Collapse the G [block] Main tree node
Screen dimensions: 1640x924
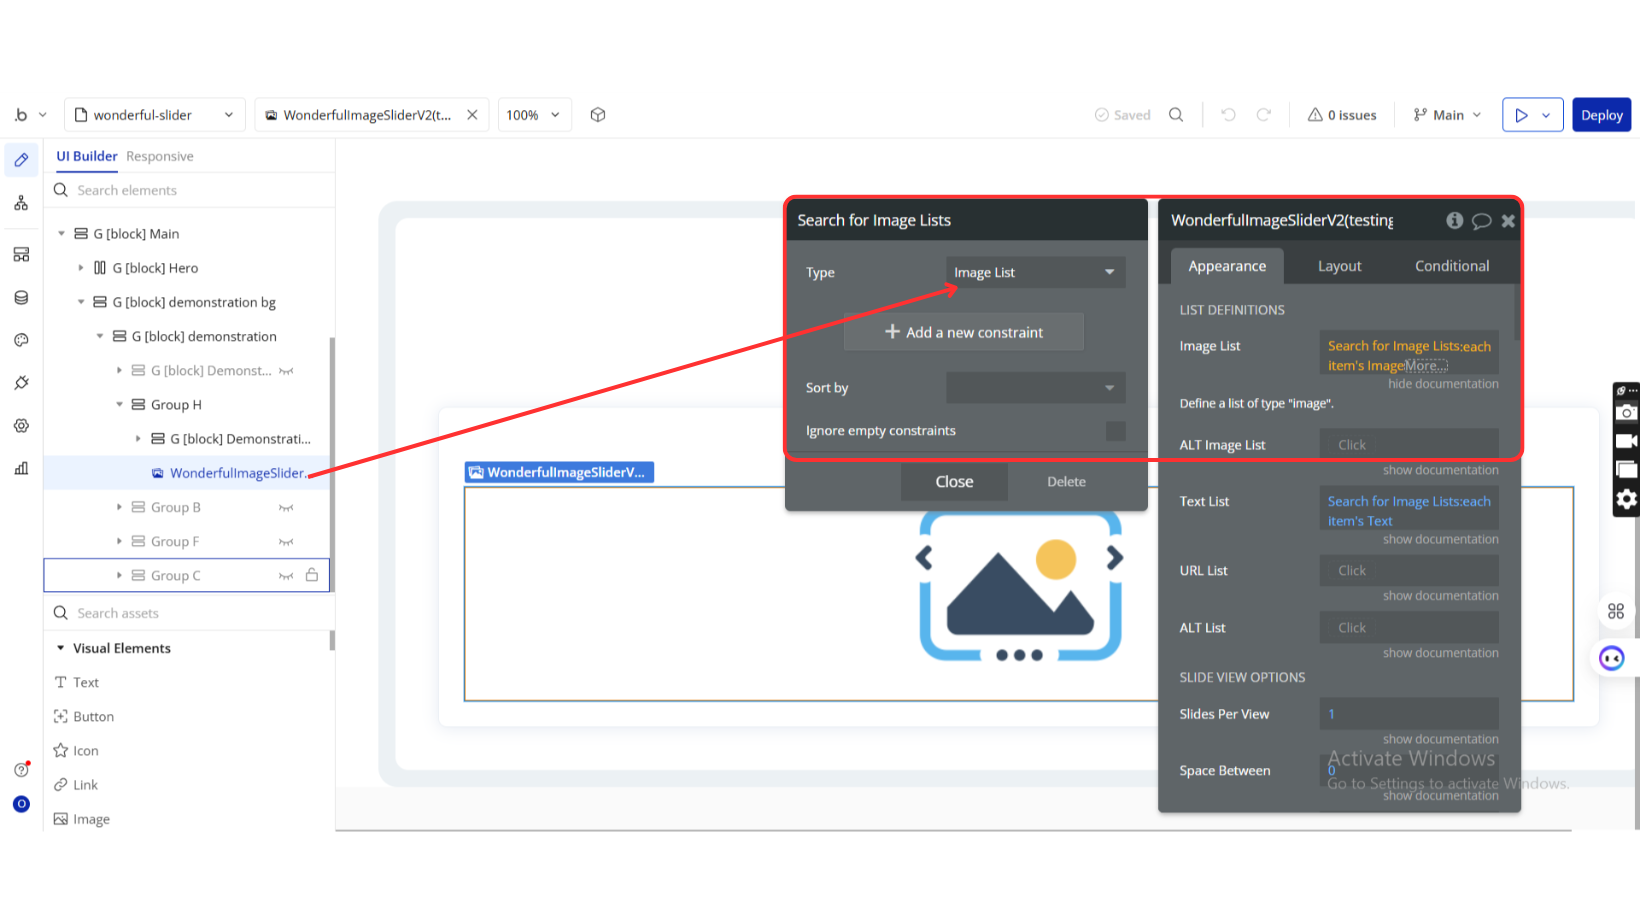(61, 234)
